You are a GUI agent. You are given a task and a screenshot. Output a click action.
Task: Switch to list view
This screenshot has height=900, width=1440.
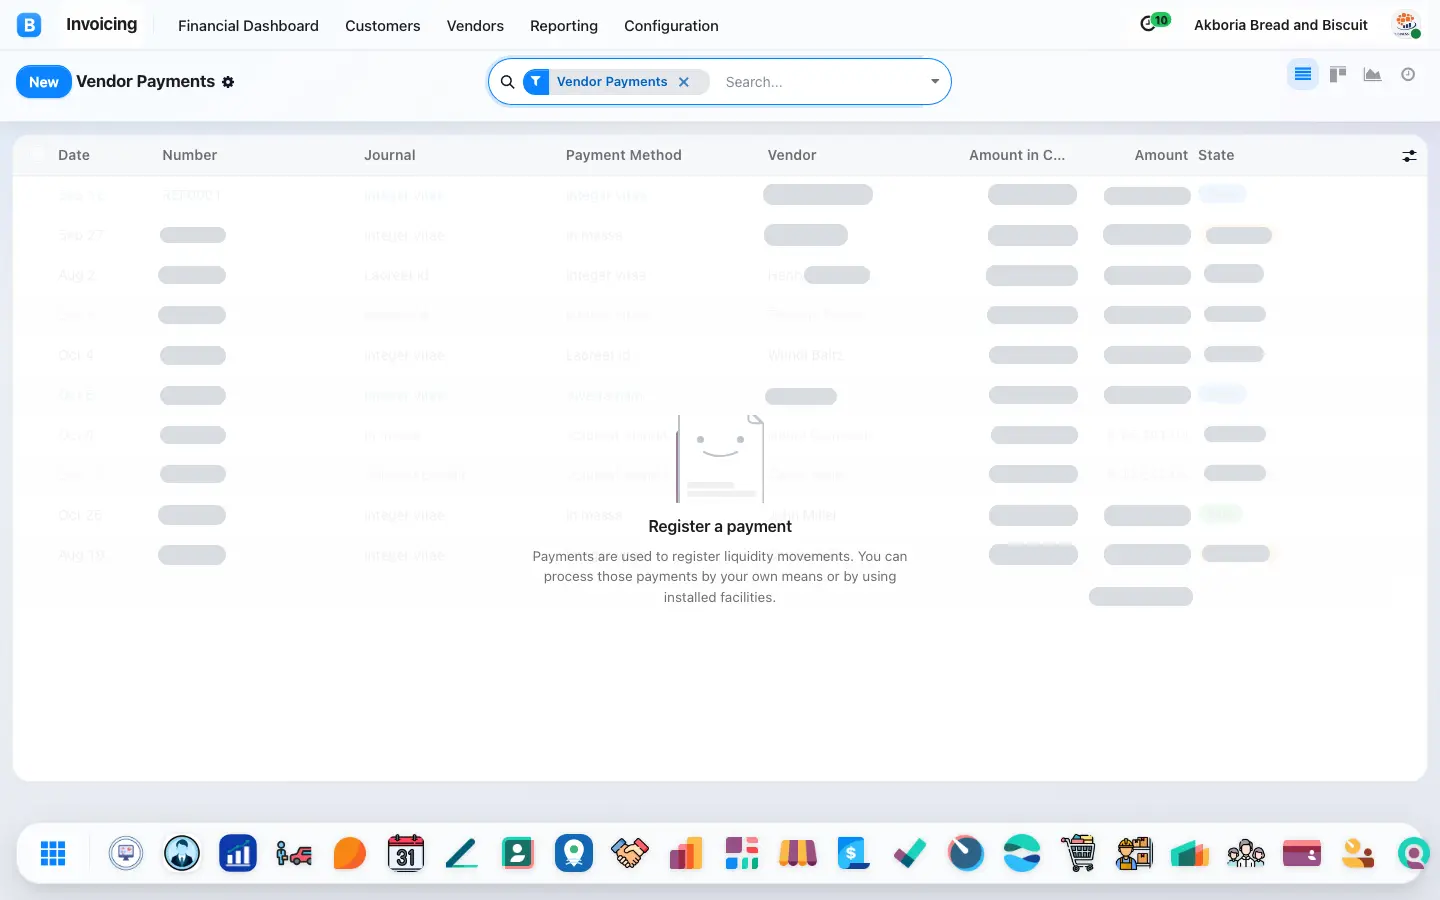(x=1302, y=74)
